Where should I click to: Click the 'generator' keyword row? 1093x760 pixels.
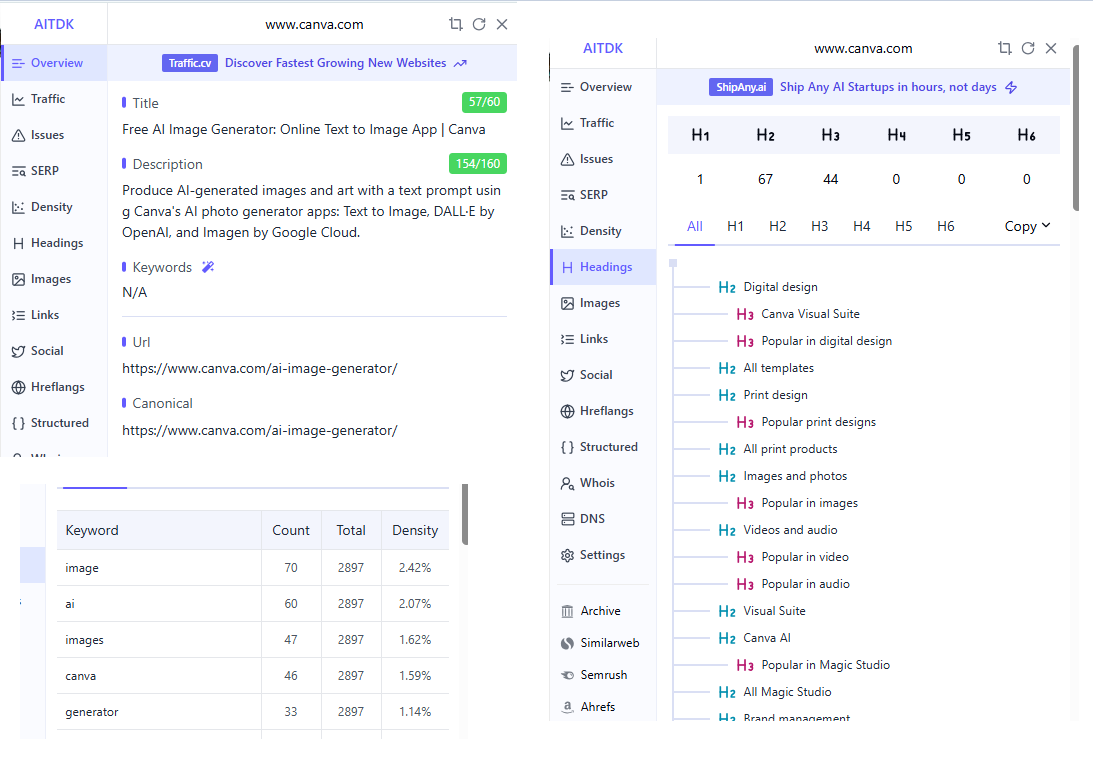(x=252, y=712)
